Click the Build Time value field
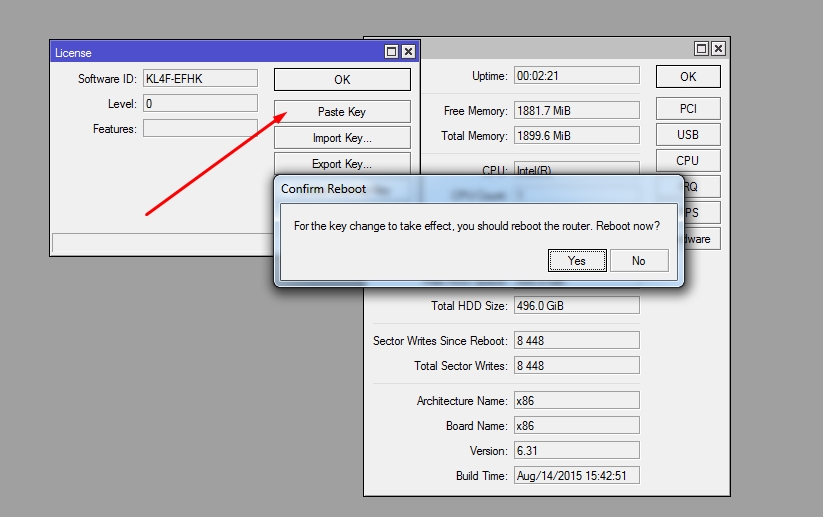This screenshot has width=823, height=517. 576,476
